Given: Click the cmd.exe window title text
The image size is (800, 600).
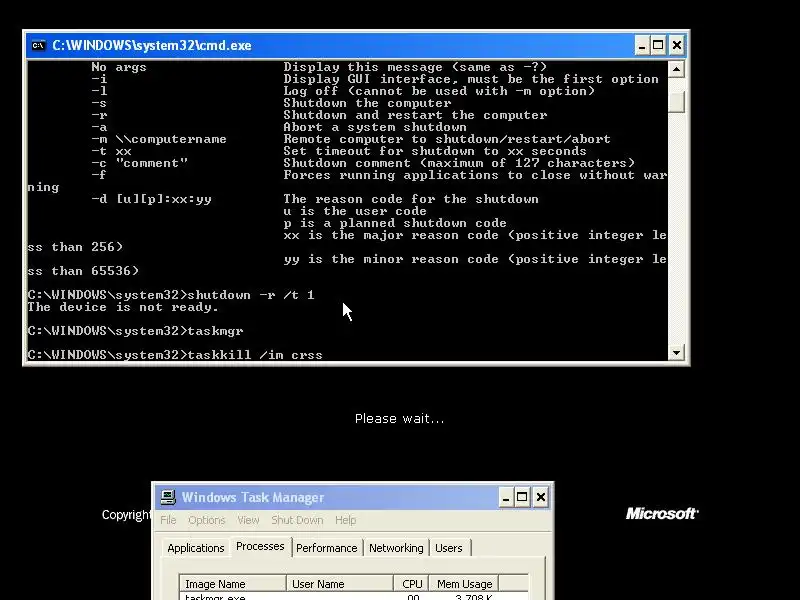Looking at the screenshot, I should click(x=152, y=45).
